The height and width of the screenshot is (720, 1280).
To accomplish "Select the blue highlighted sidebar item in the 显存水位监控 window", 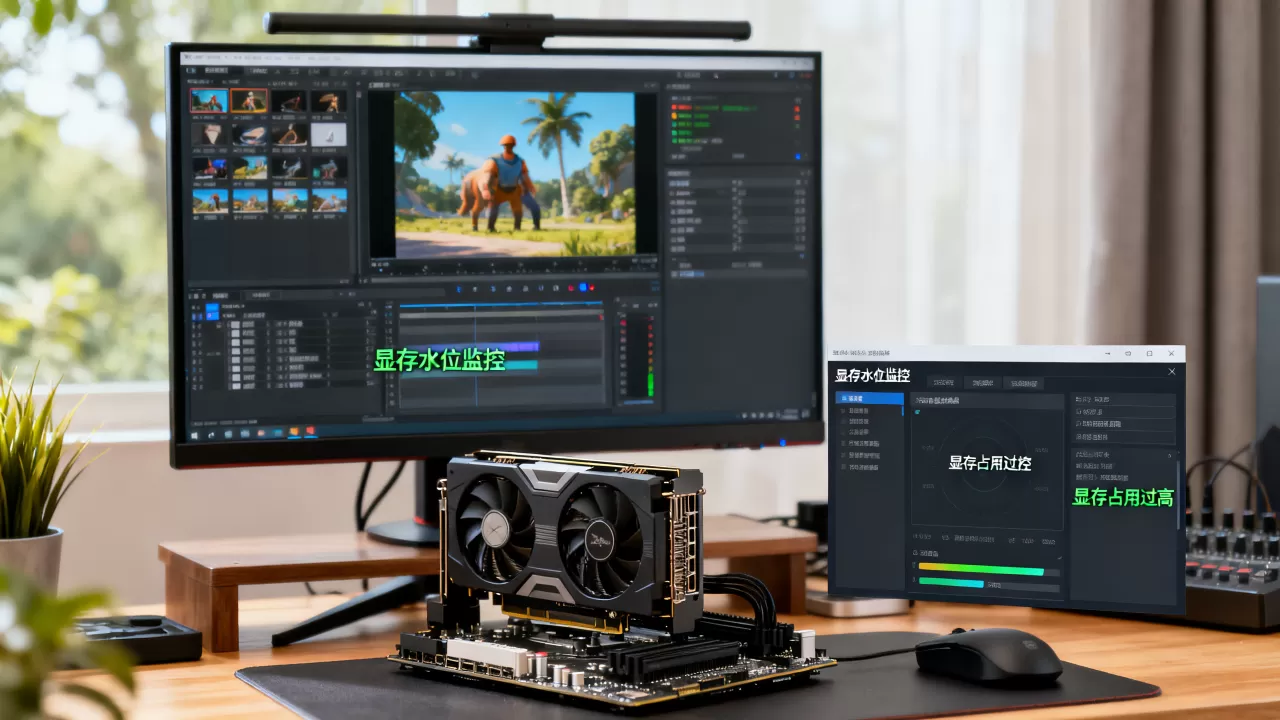I will click(870, 398).
